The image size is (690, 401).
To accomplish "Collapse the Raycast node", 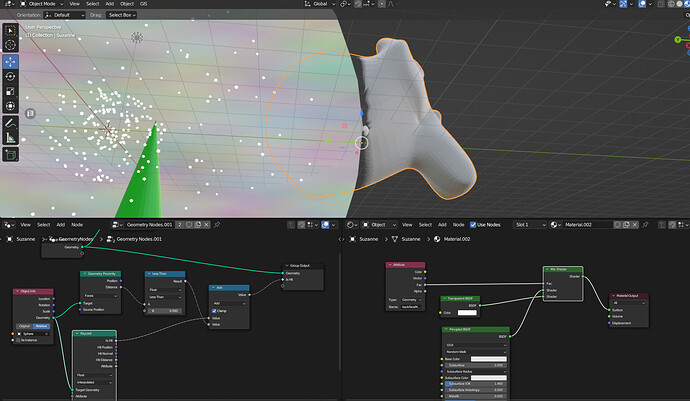I will [77, 334].
